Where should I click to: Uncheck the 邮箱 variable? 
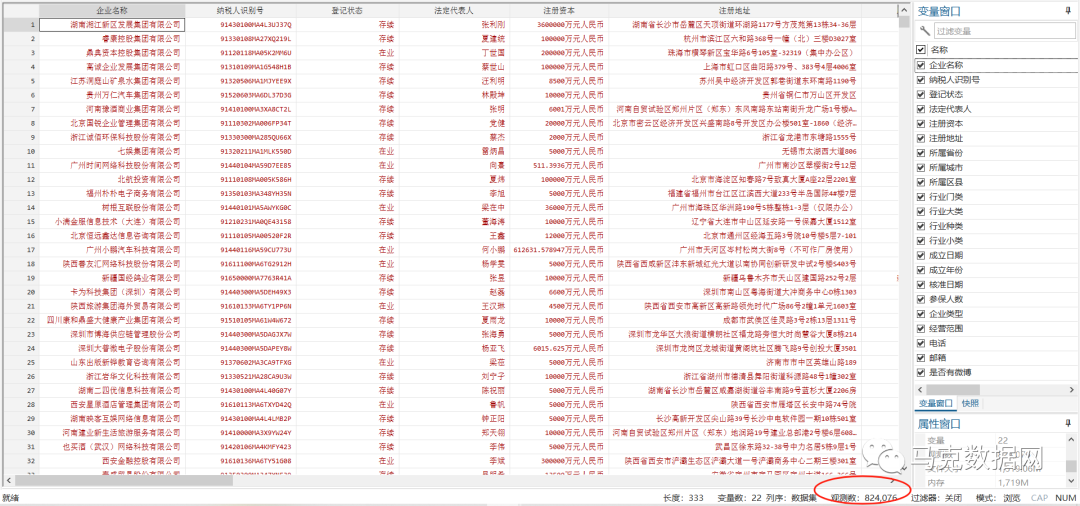(x=921, y=357)
